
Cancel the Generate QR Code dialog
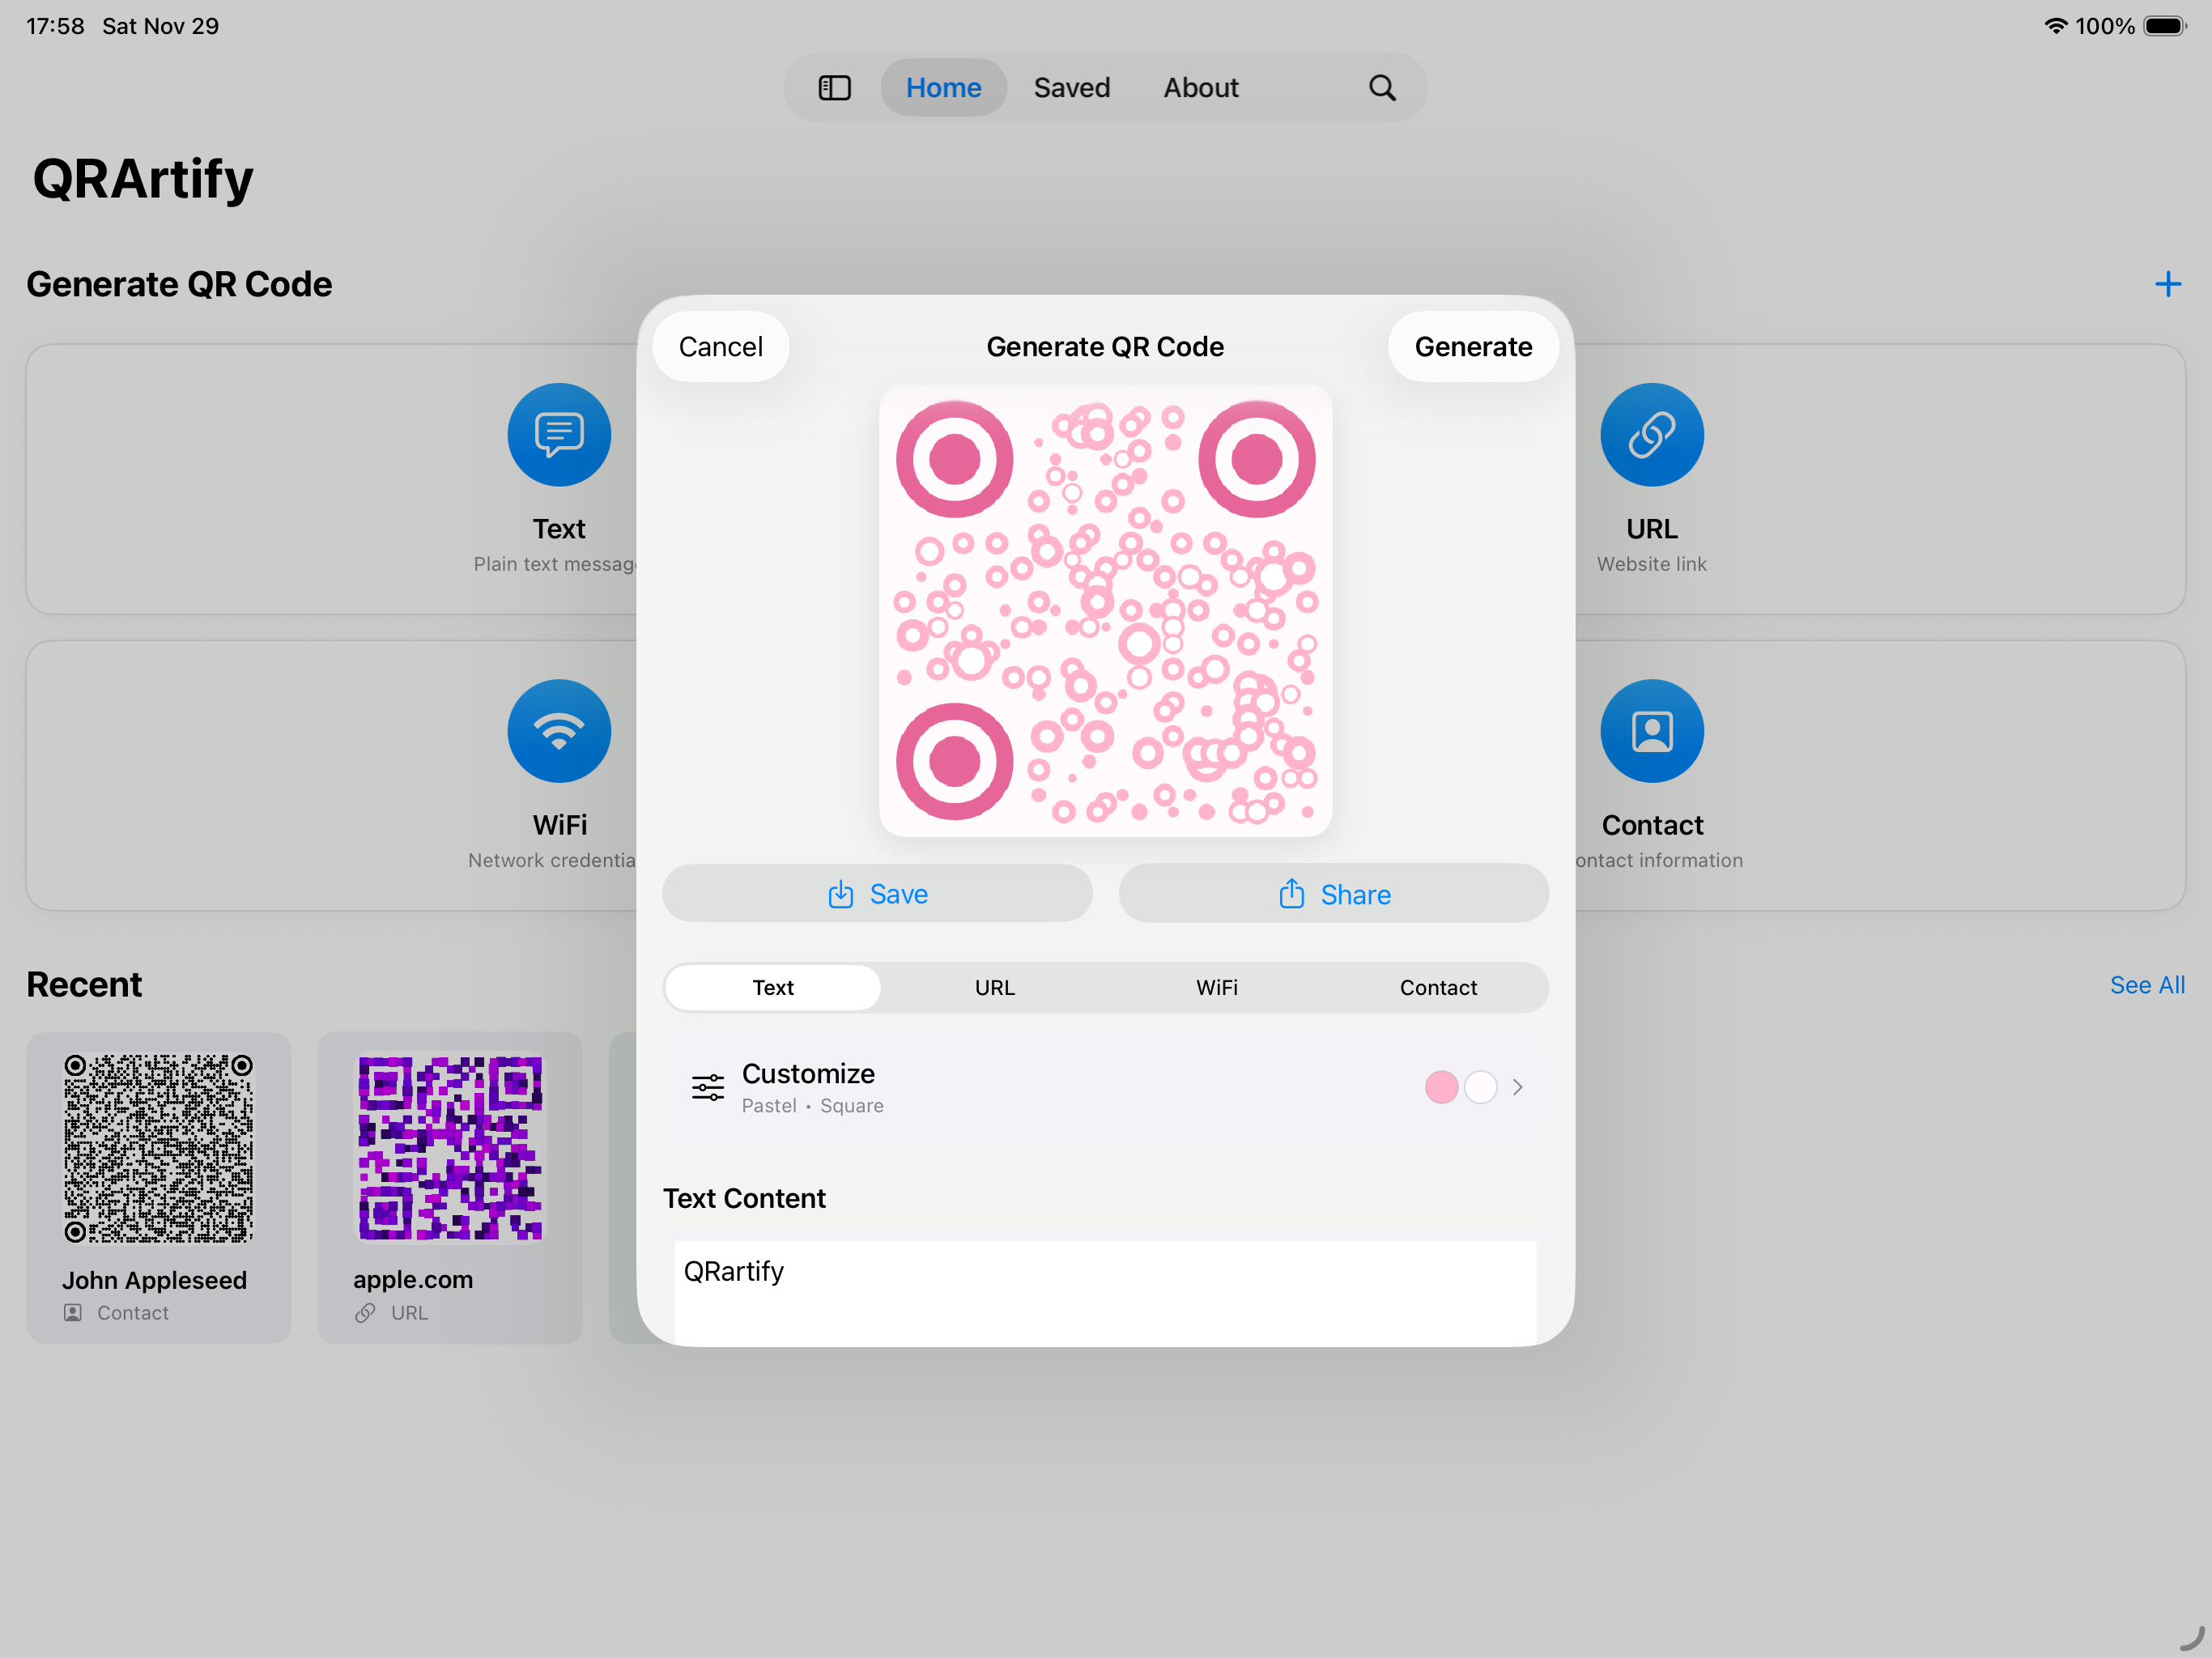pos(720,347)
